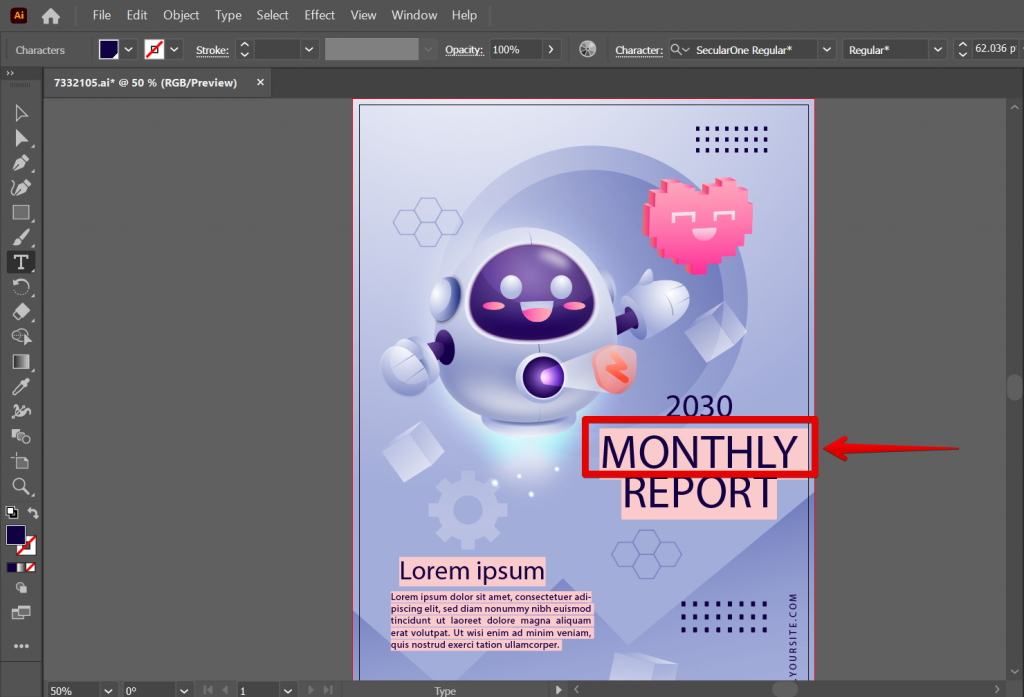Open the Window menu
The image size is (1024, 697).
(414, 15)
